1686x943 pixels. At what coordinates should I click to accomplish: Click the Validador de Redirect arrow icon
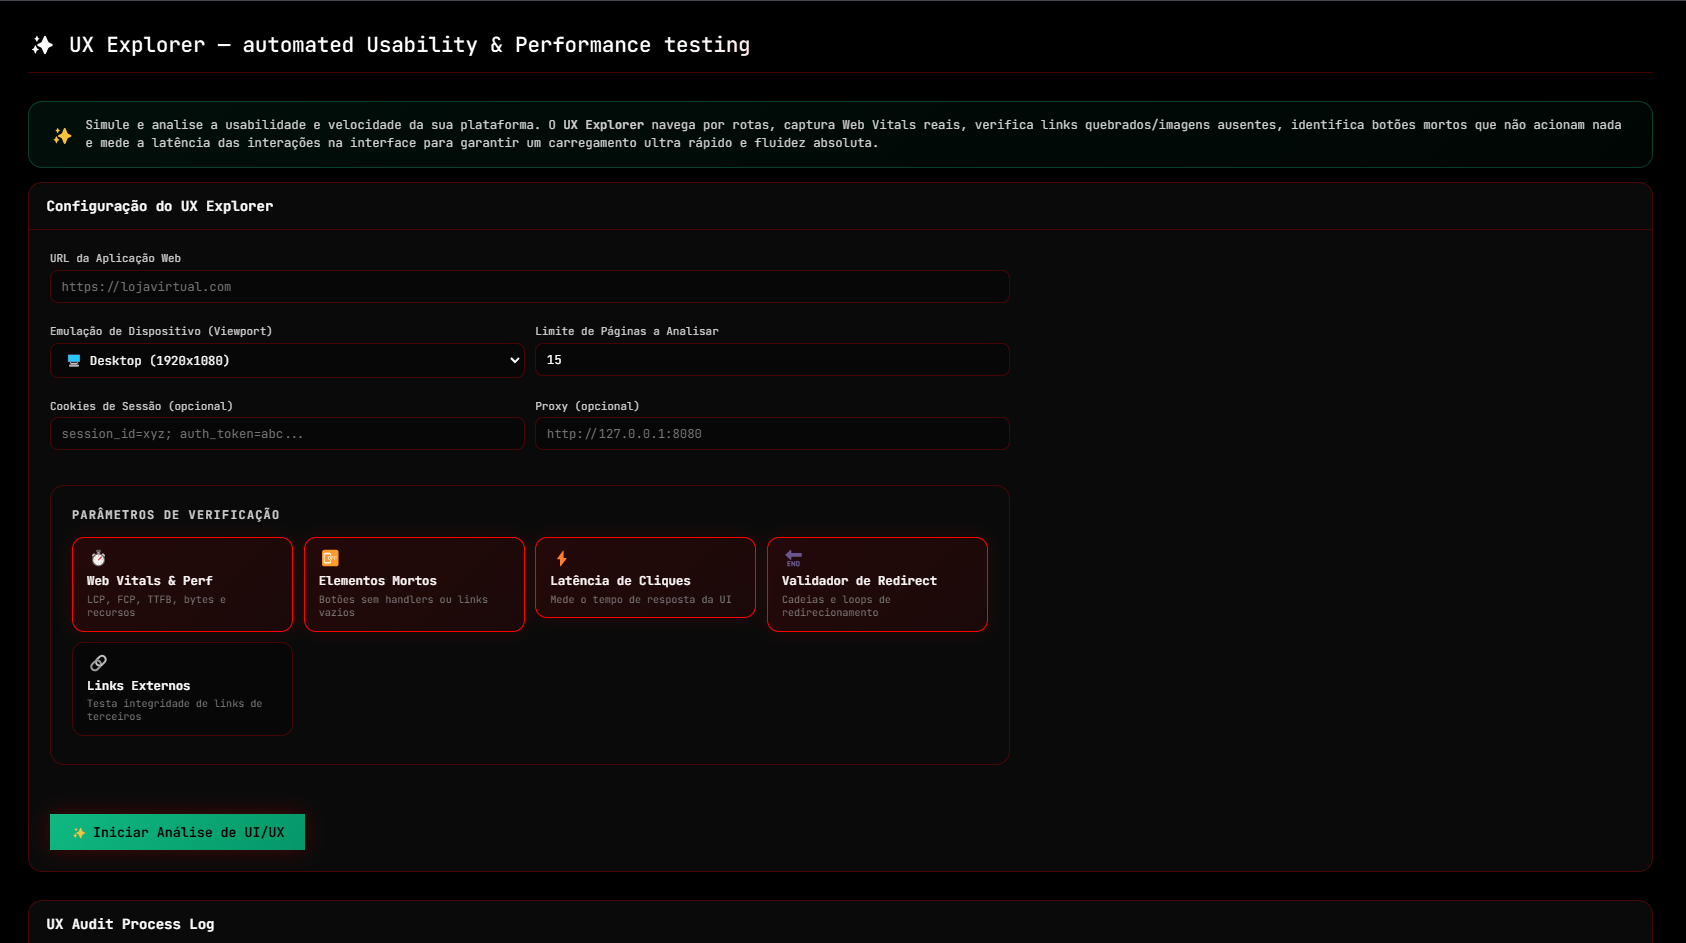tap(793, 558)
